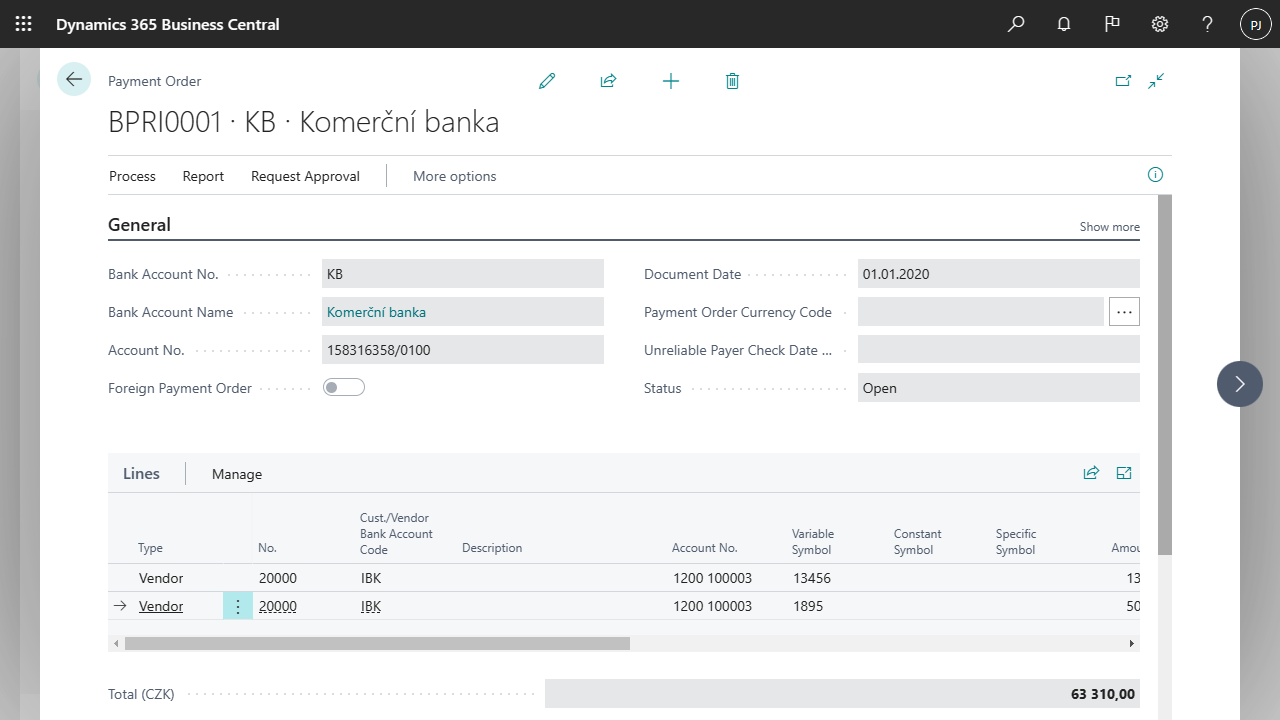Click No. 20000 in the second line

(x=278, y=606)
